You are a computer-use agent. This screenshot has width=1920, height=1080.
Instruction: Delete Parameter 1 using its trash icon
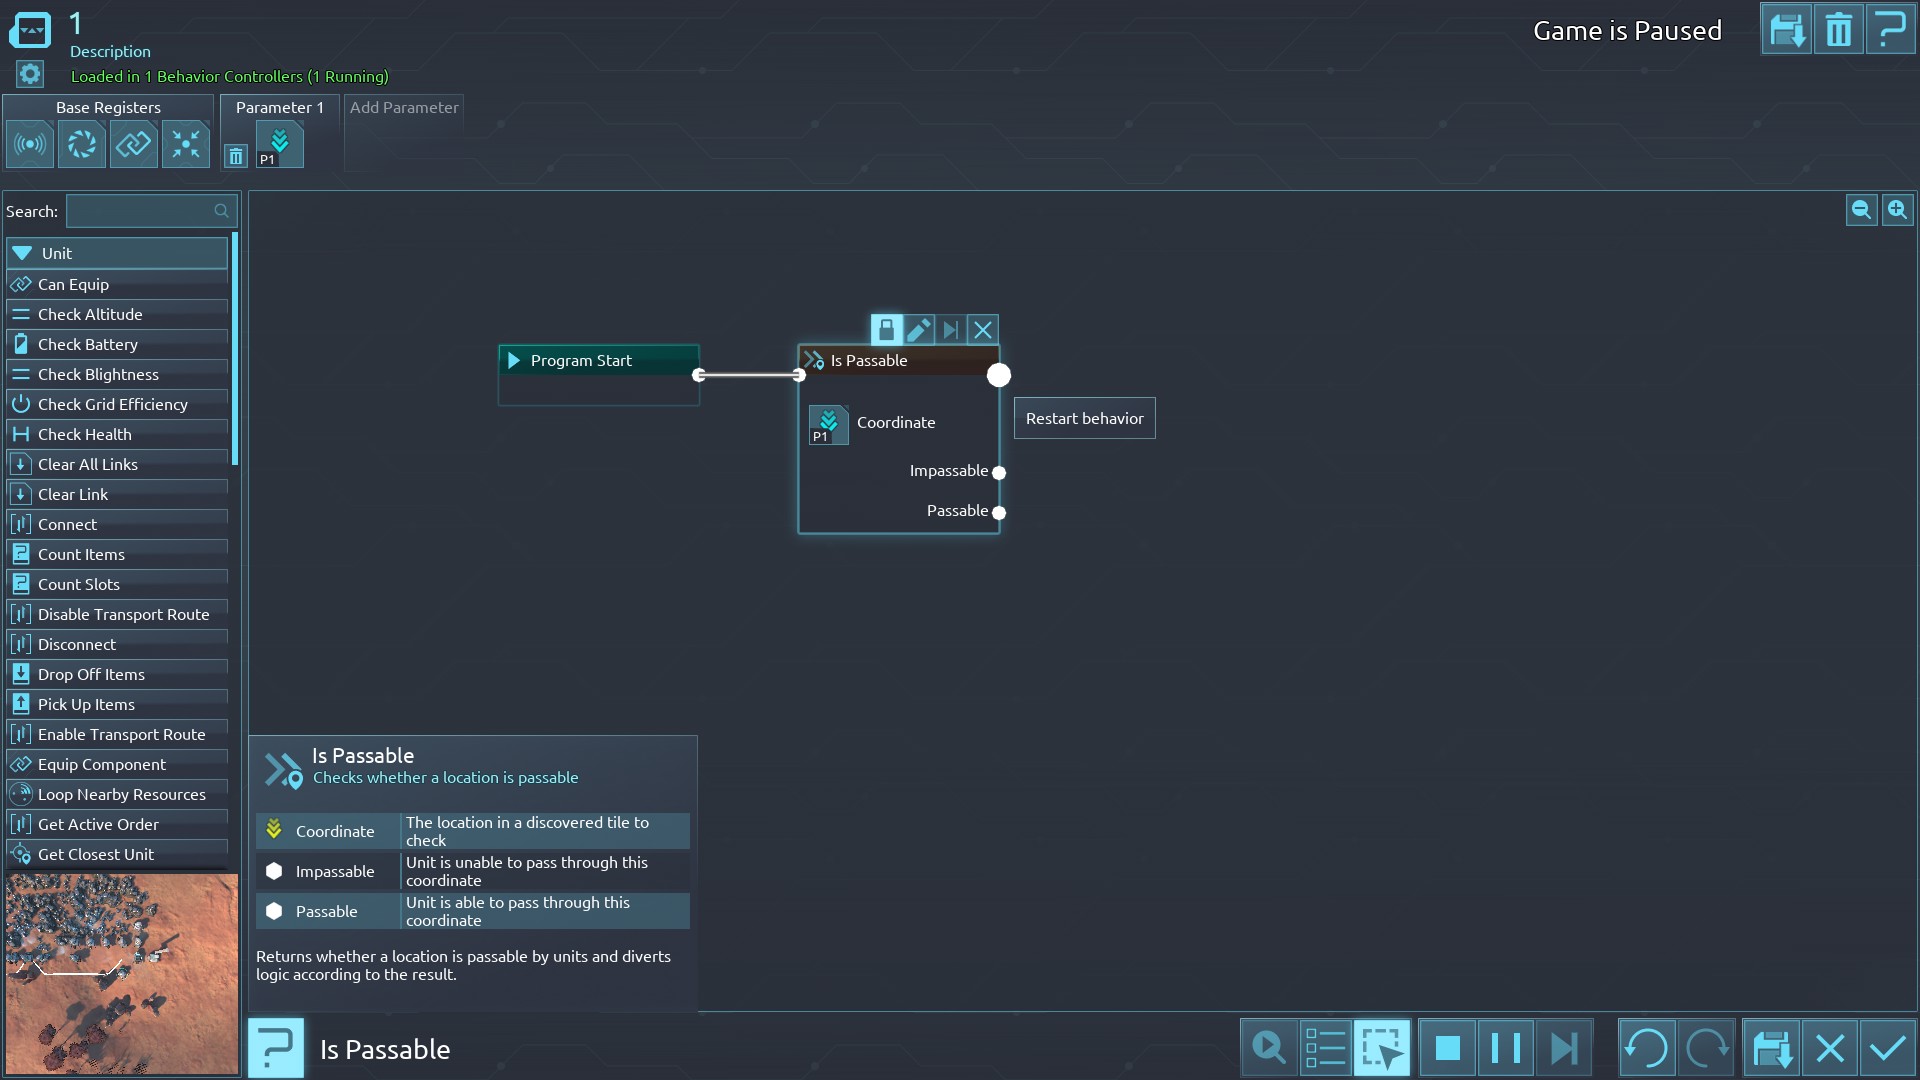(235, 156)
